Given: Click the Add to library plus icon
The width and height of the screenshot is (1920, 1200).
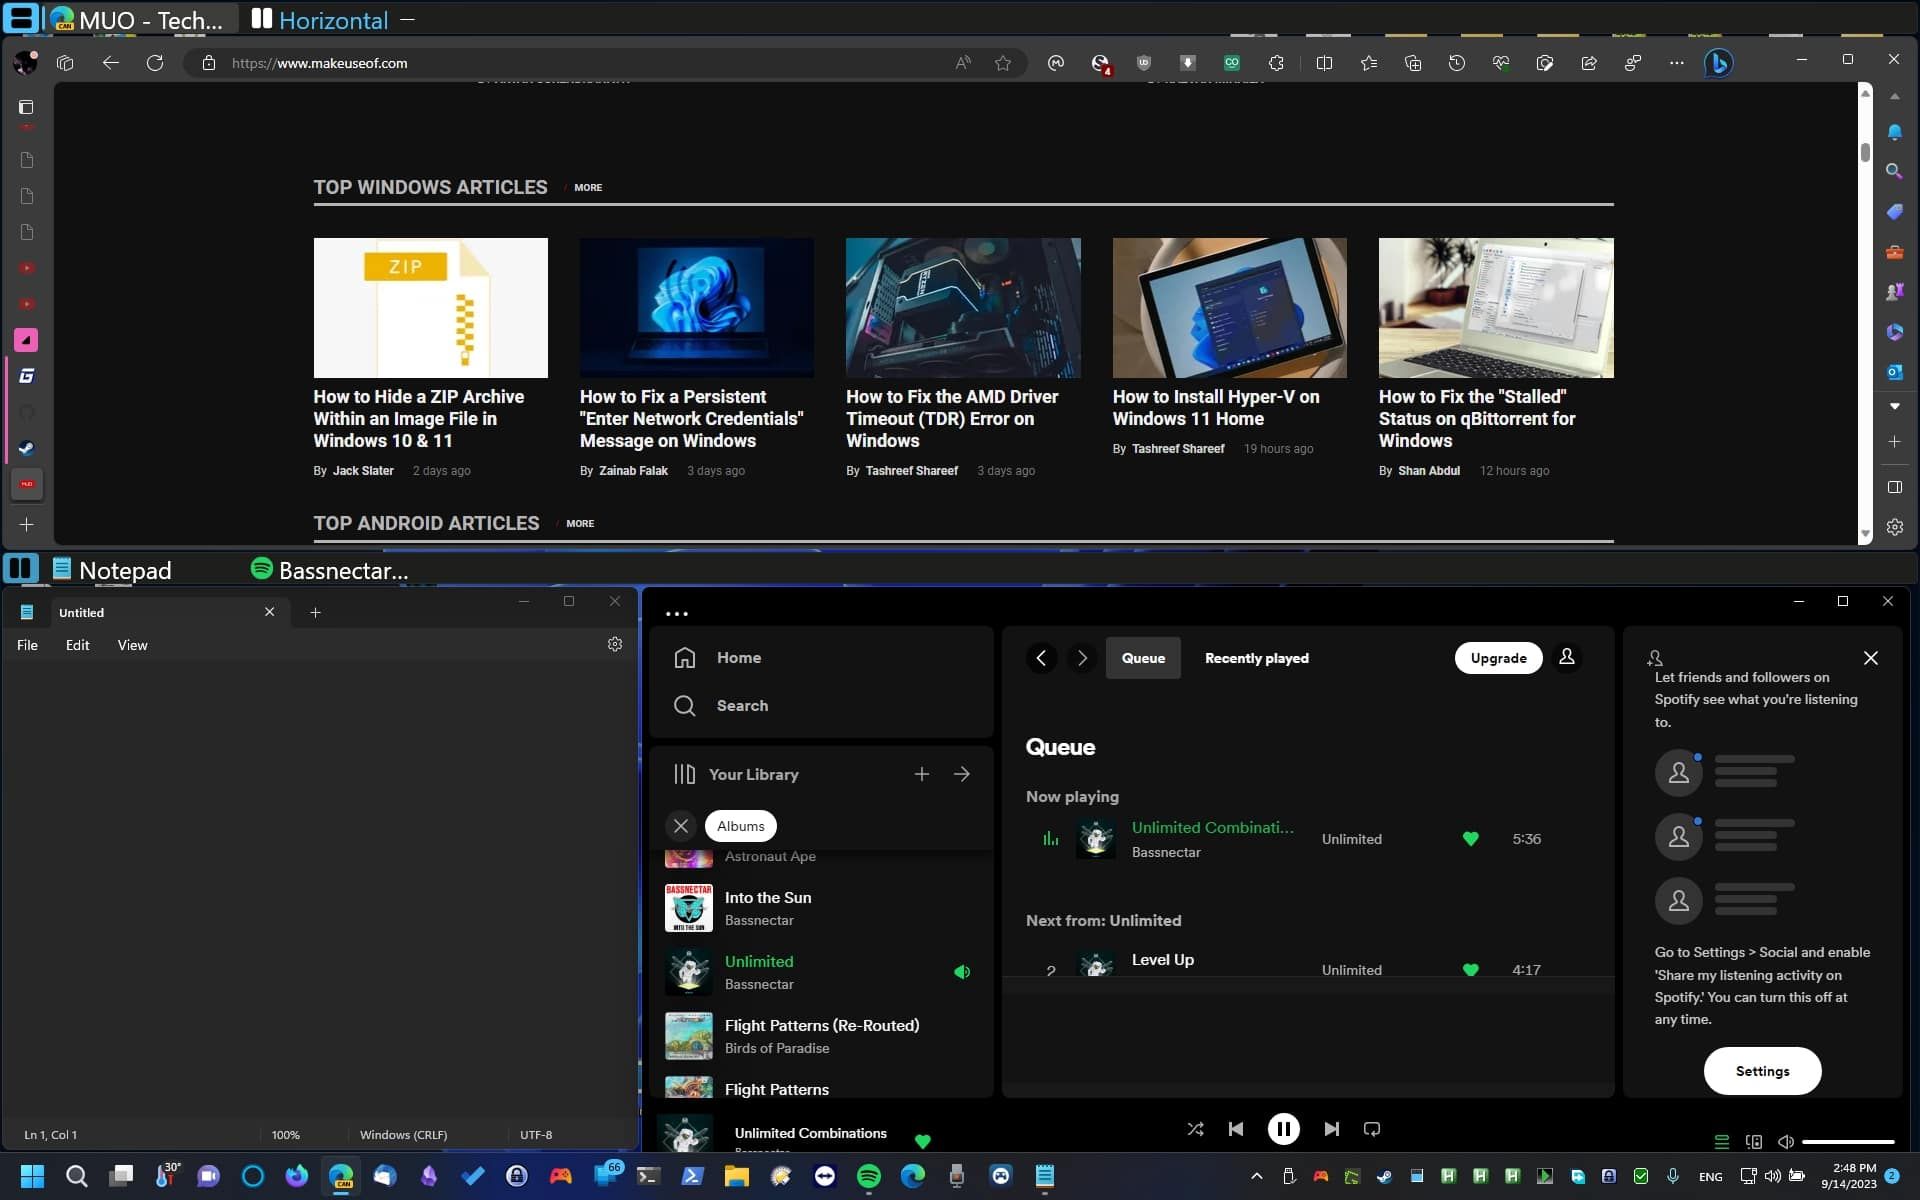Looking at the screenshot, I should pyautogui.click(x=922, y=773).
